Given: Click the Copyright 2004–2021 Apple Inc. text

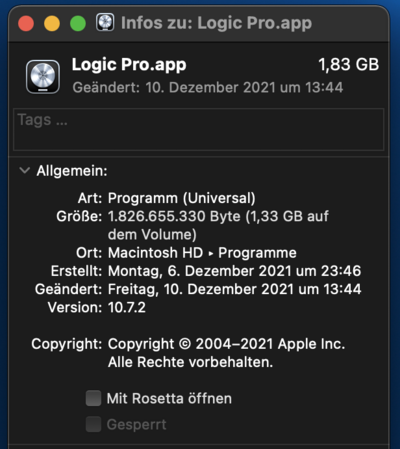Looking at the screenshot, I should click(226, 344).
